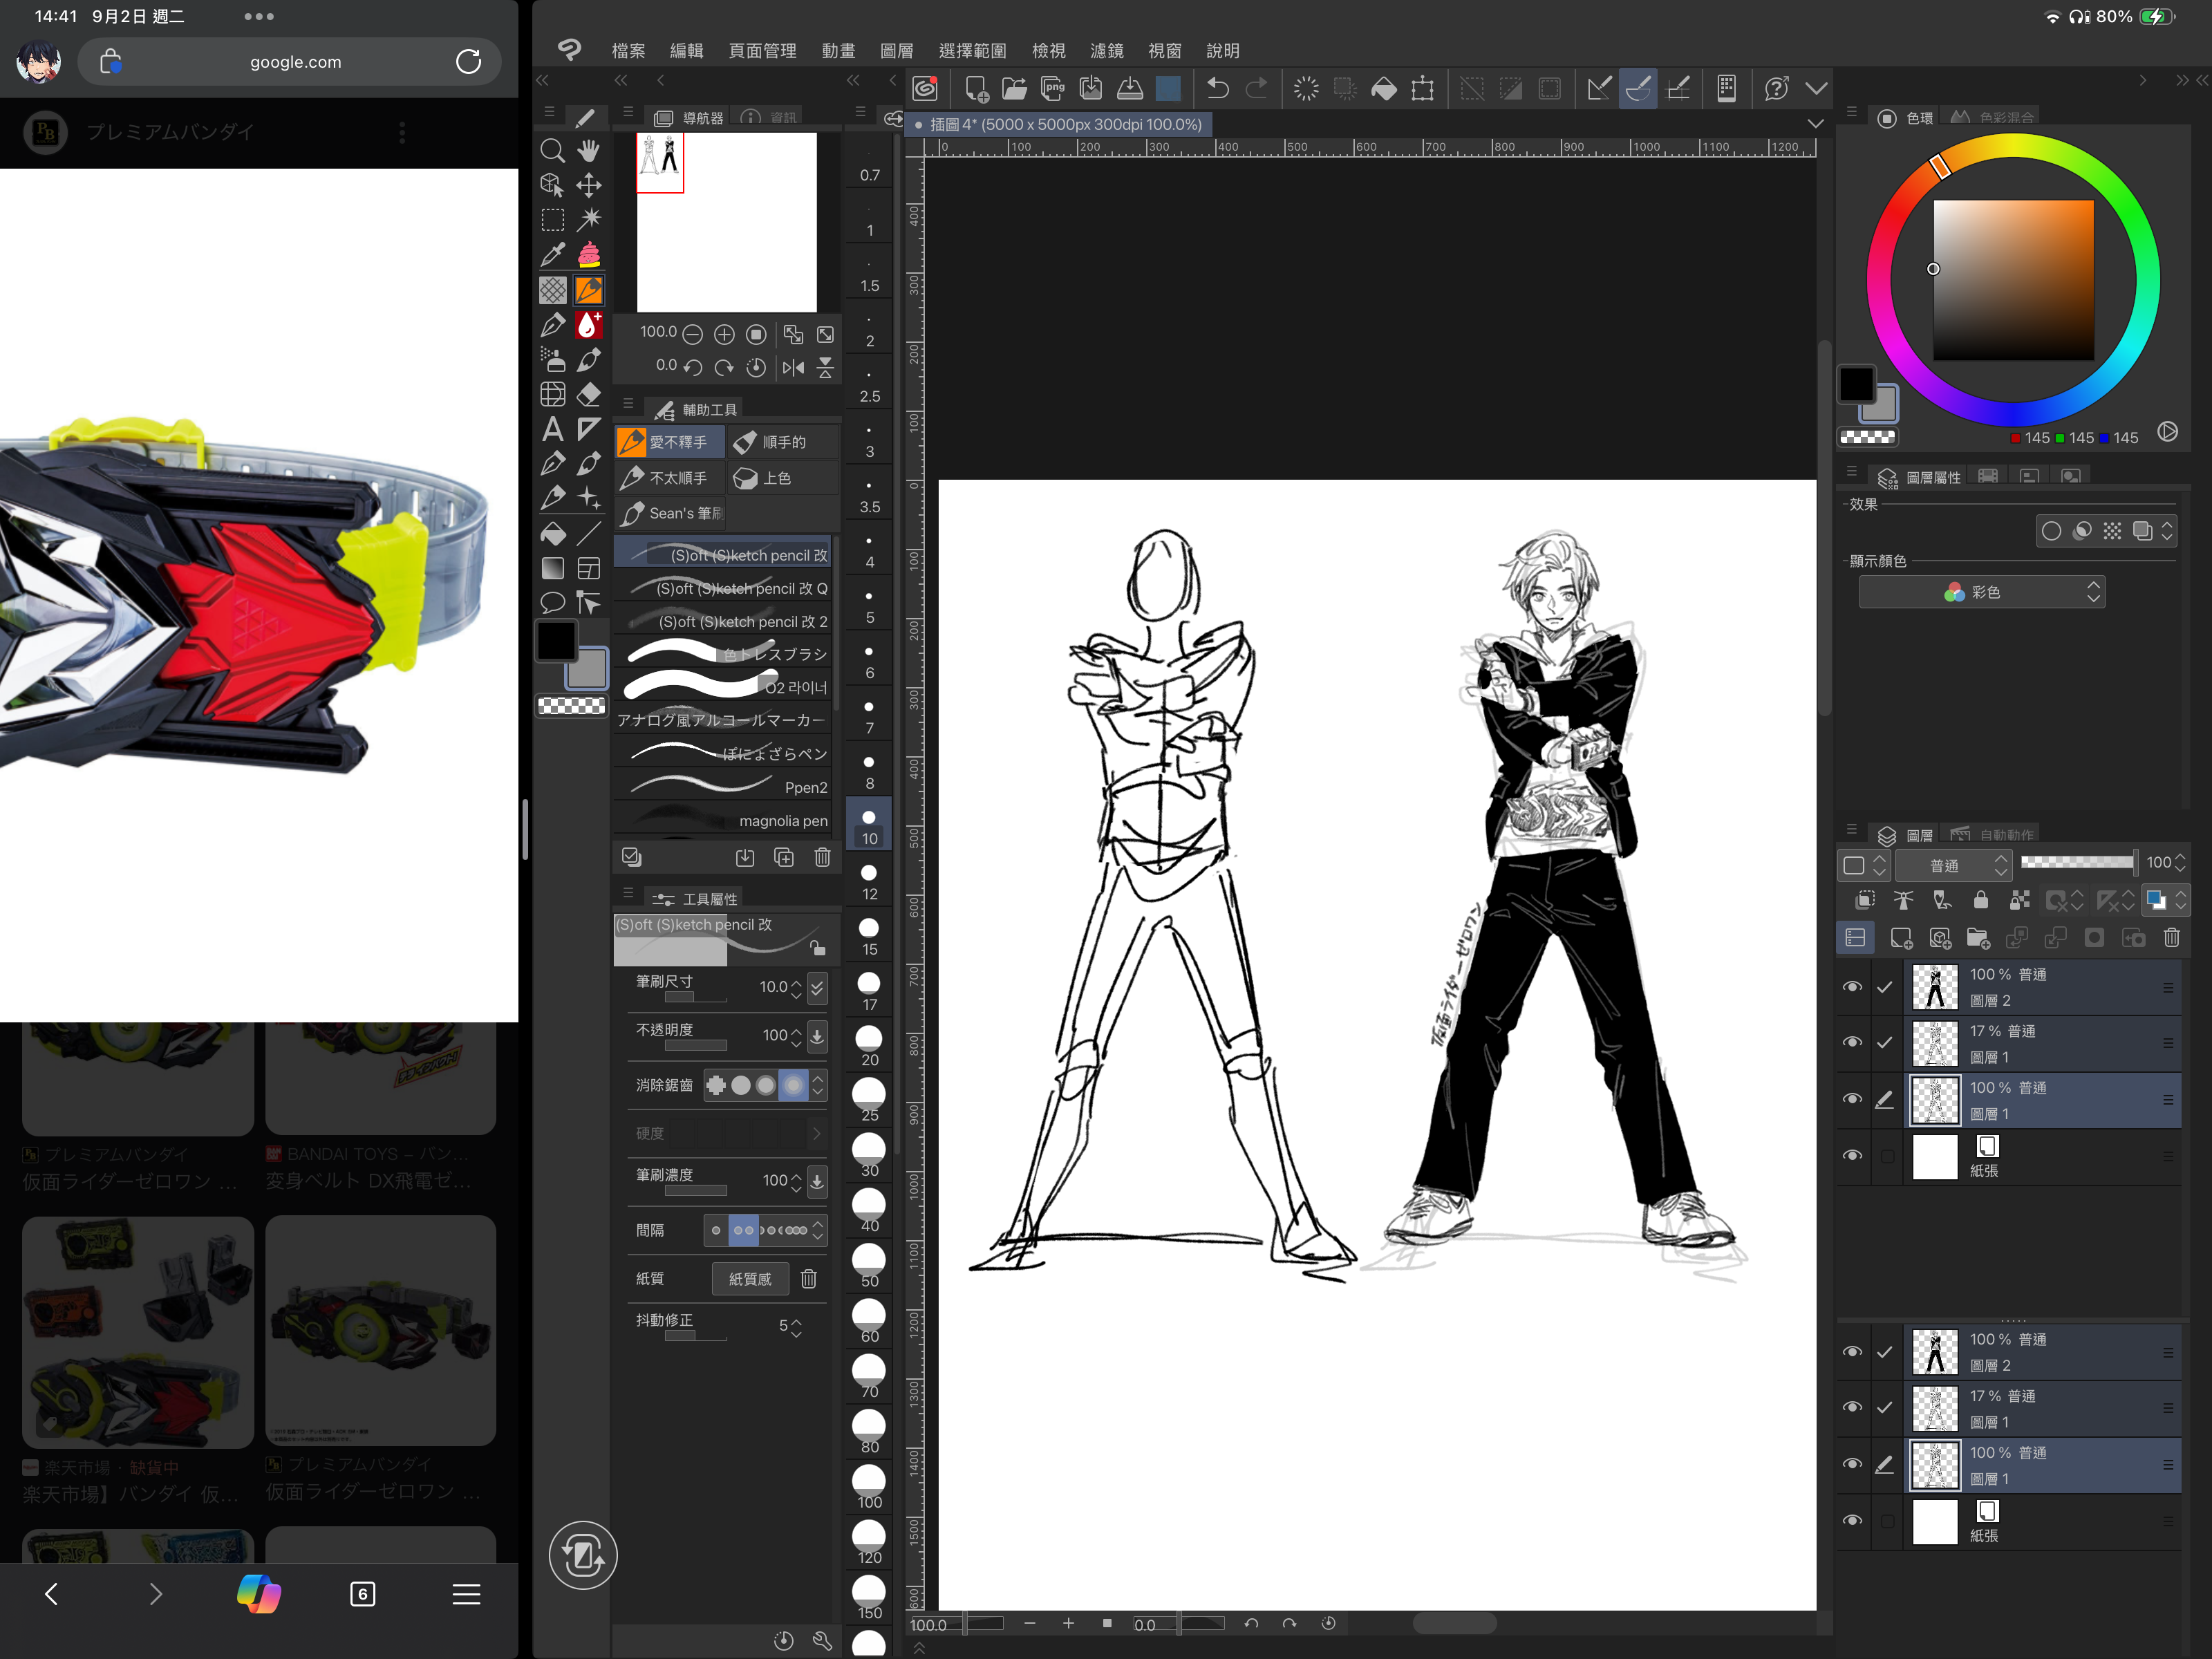Select the eyedropper tool
The width and height of the screenshot is (2212, 1659).
point(552,255)
